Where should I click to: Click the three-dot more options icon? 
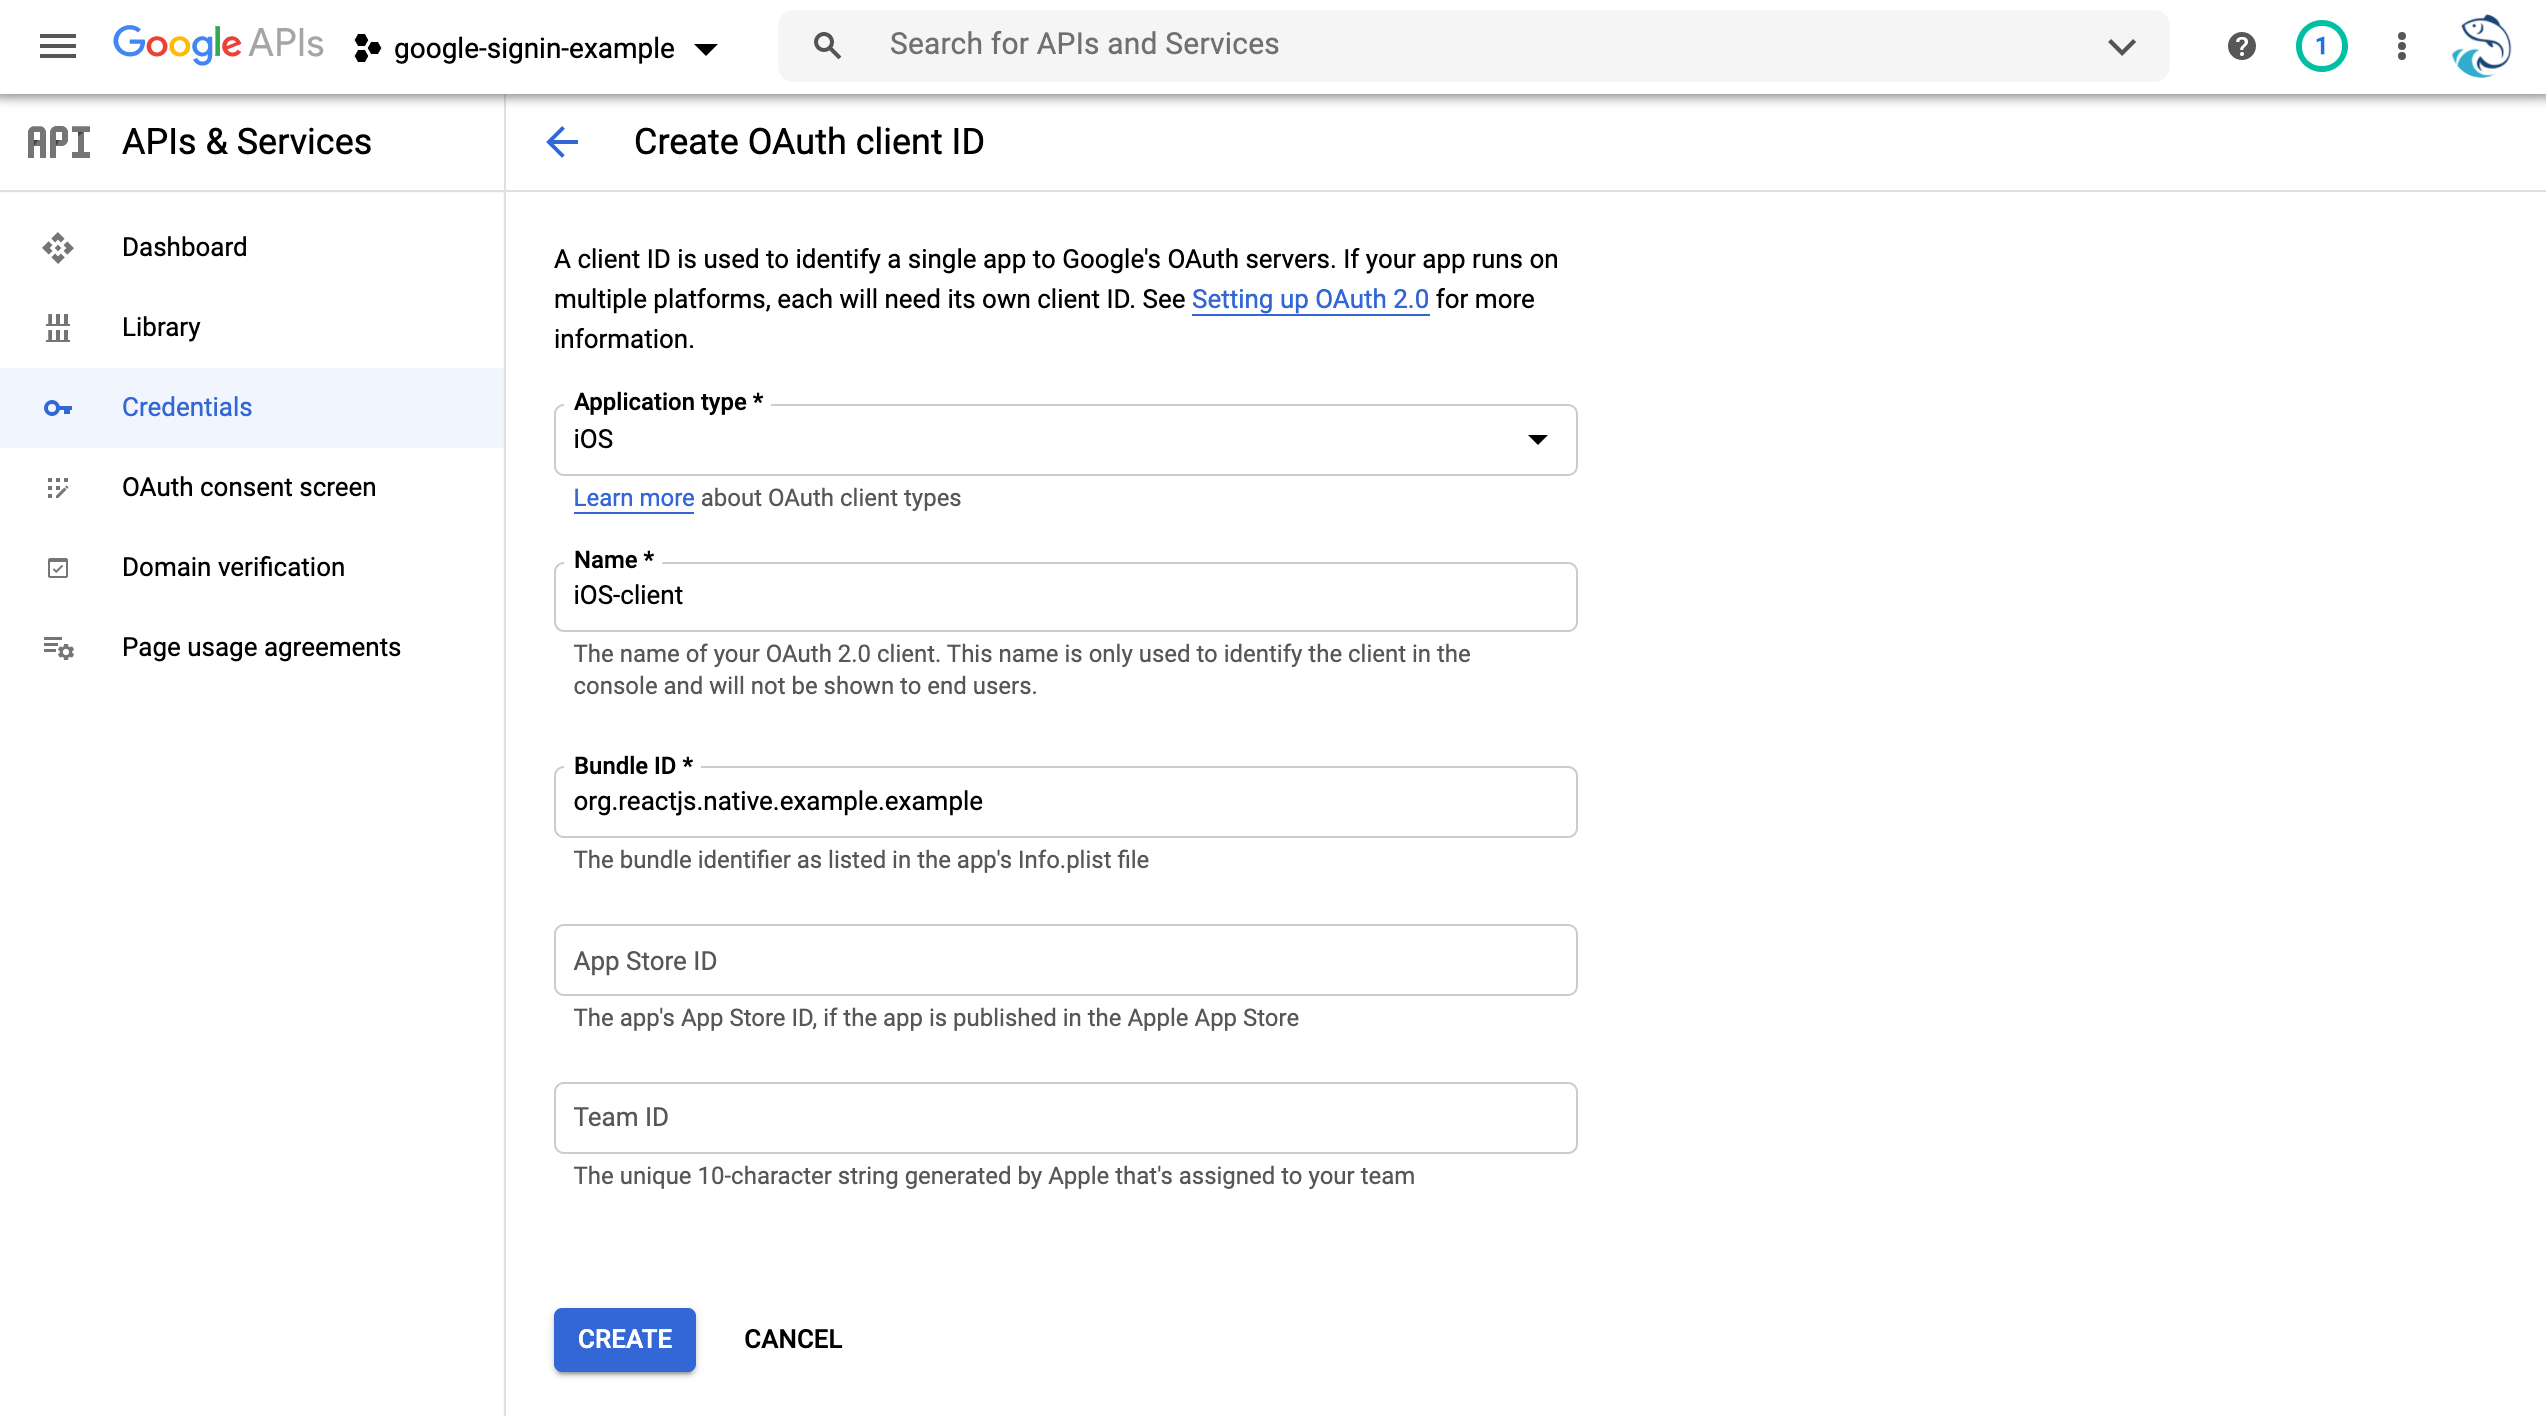point(2401,46)
